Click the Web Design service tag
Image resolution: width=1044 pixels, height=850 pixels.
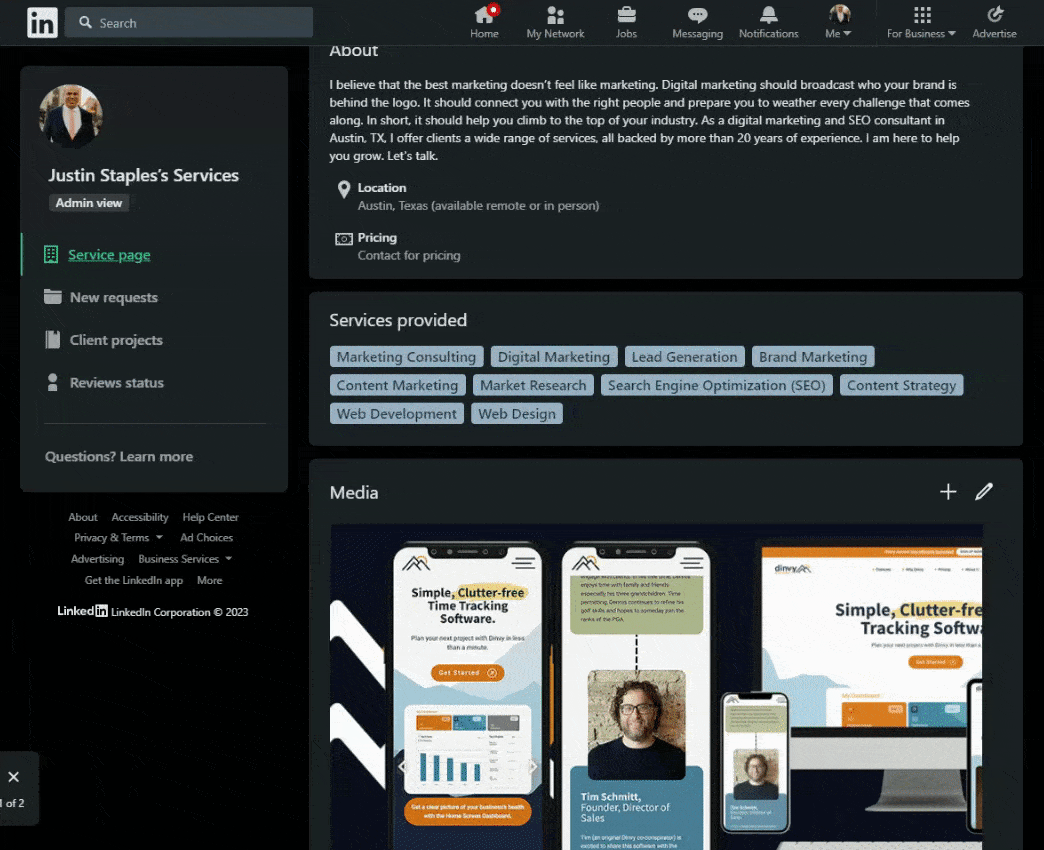click(517, 414)
